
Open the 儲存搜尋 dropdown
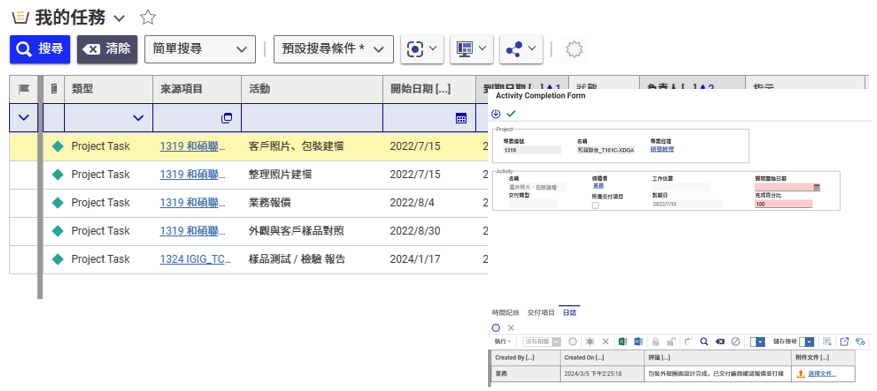coord(807,341)
